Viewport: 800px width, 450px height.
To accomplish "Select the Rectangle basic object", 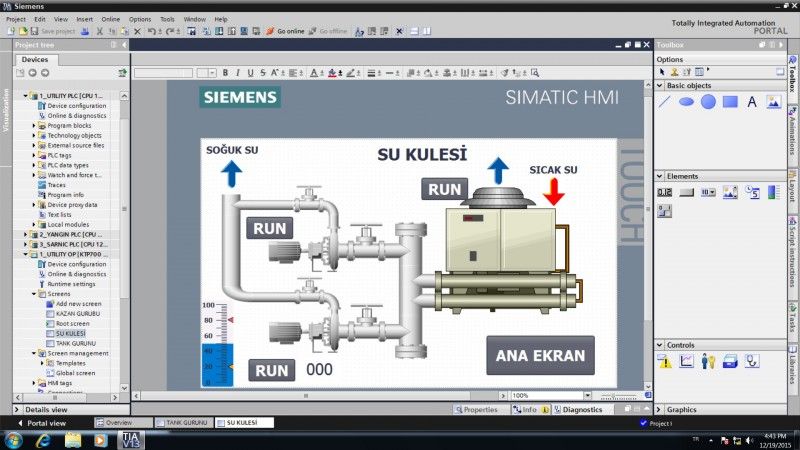I will 730,102.
